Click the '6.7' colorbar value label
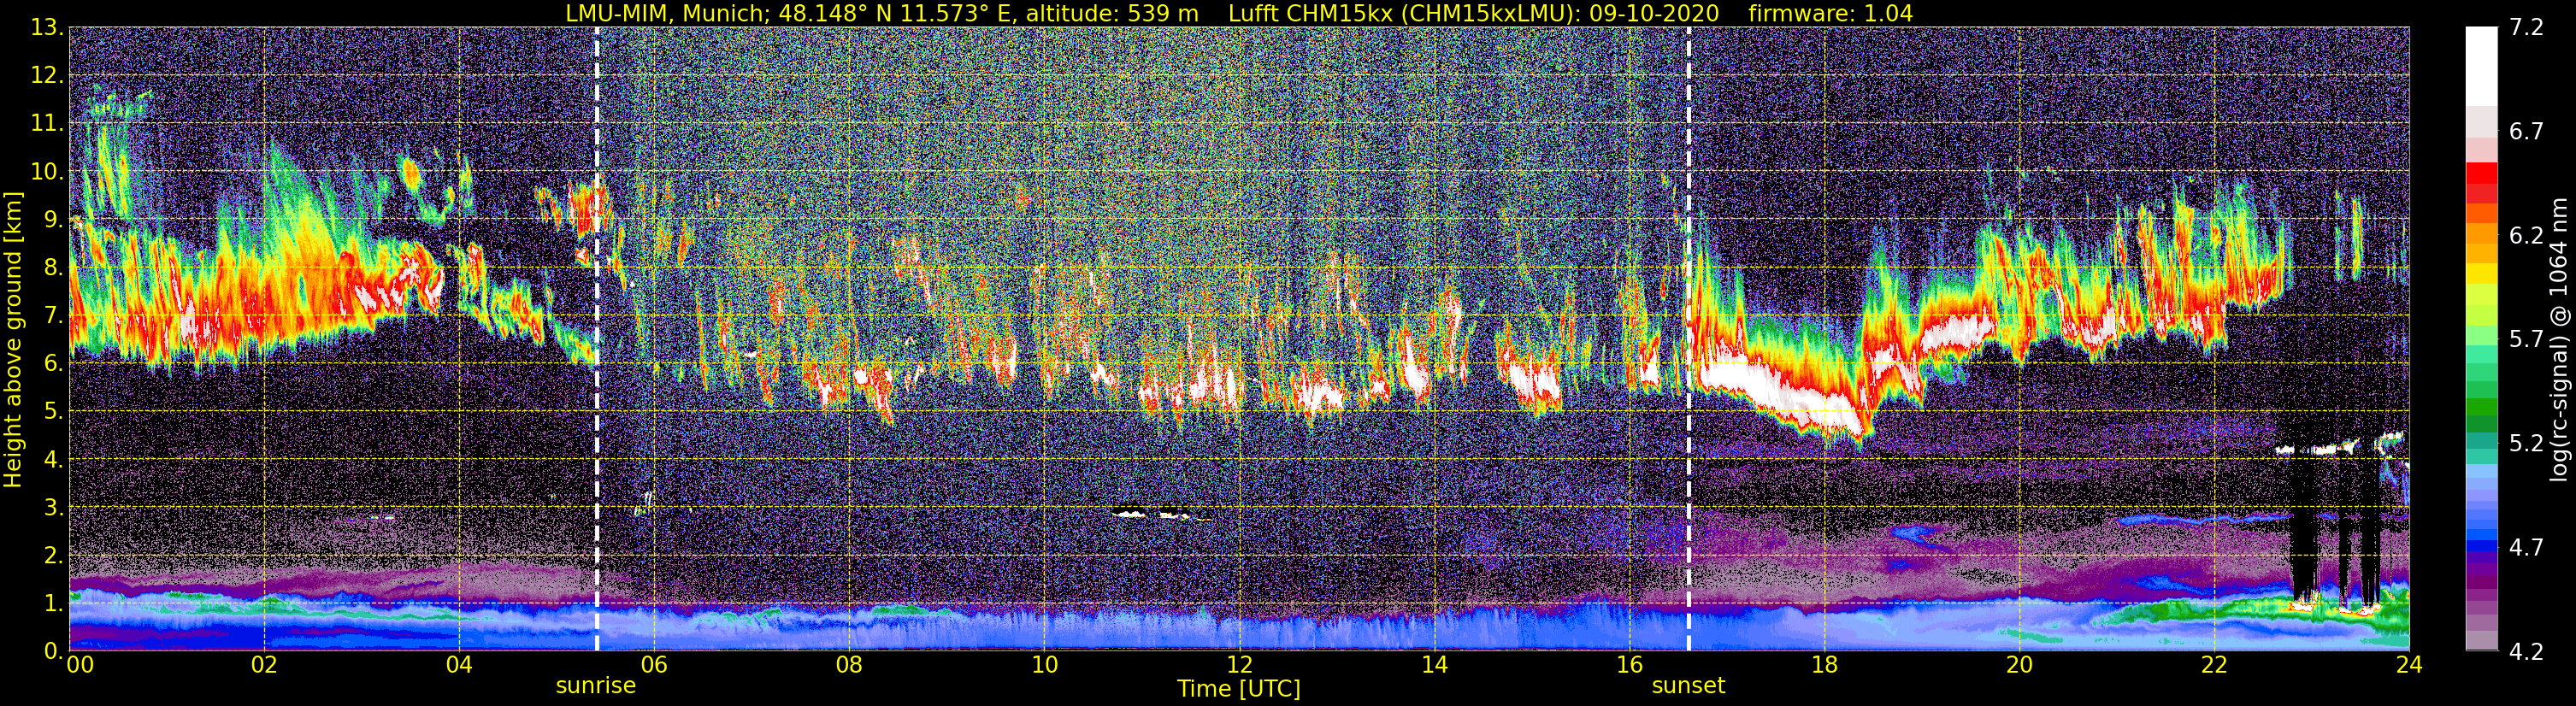 tap(2526, 132)
